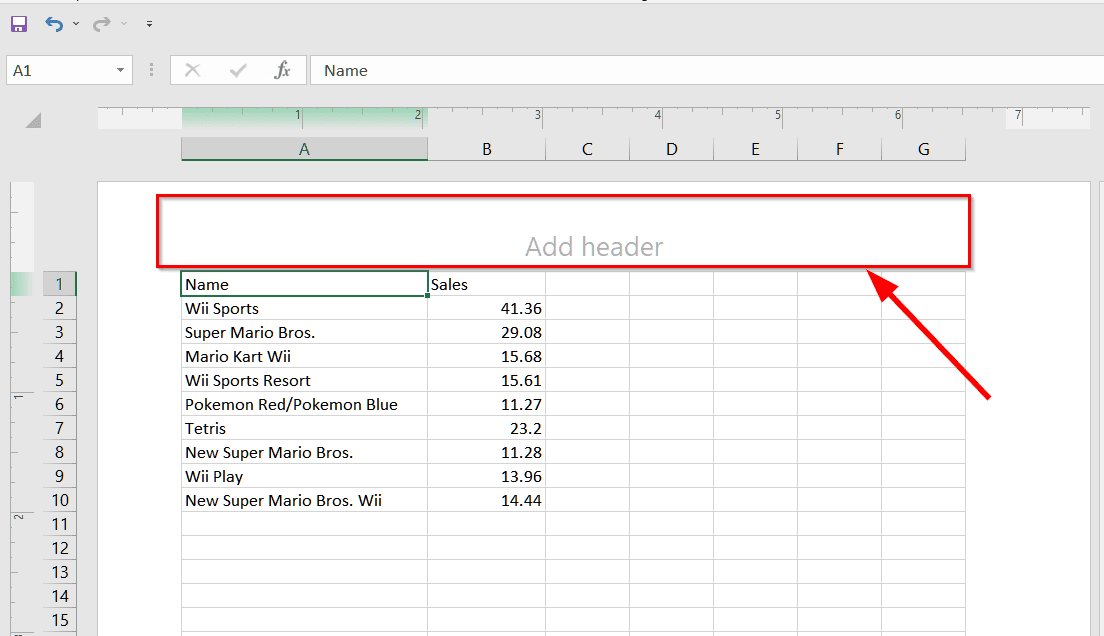Click the Insert Function fx icon
The image size is (1104, 636).
click(283, 70)
